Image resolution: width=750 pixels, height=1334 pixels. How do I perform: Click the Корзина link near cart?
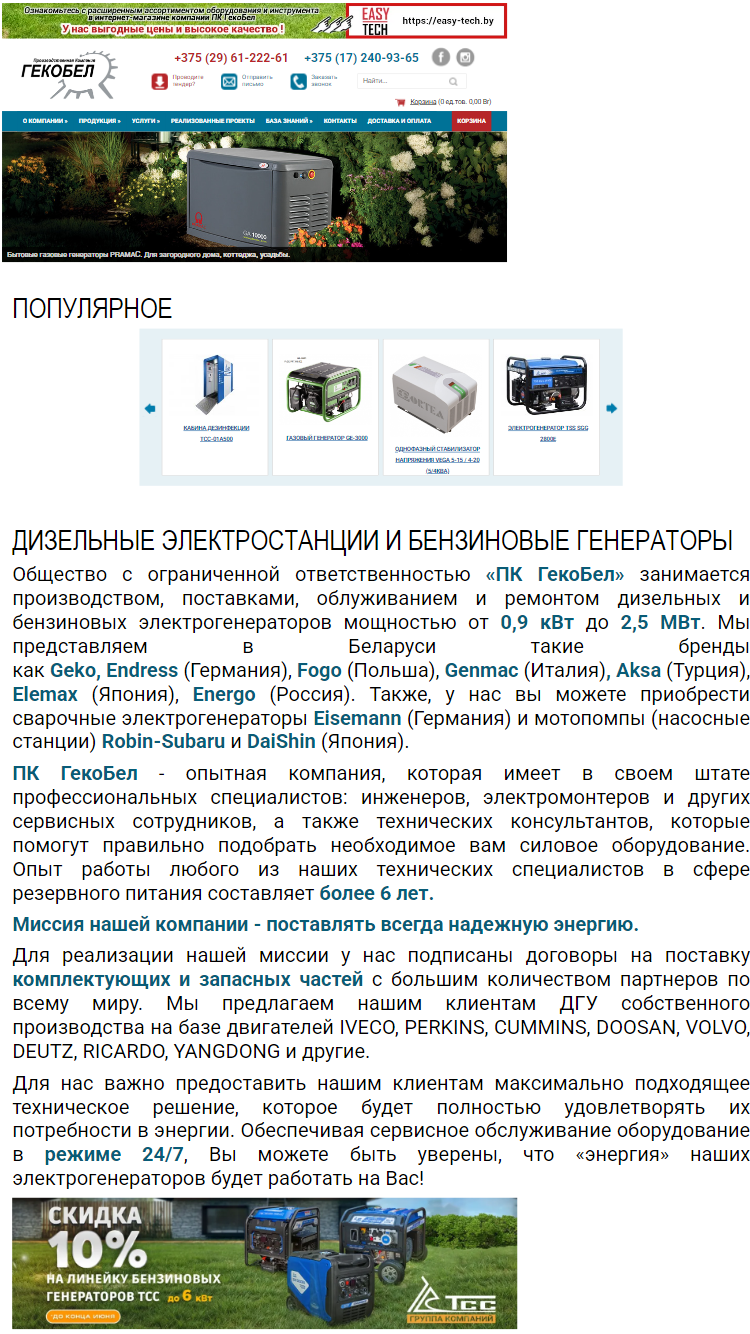(423, 101)
